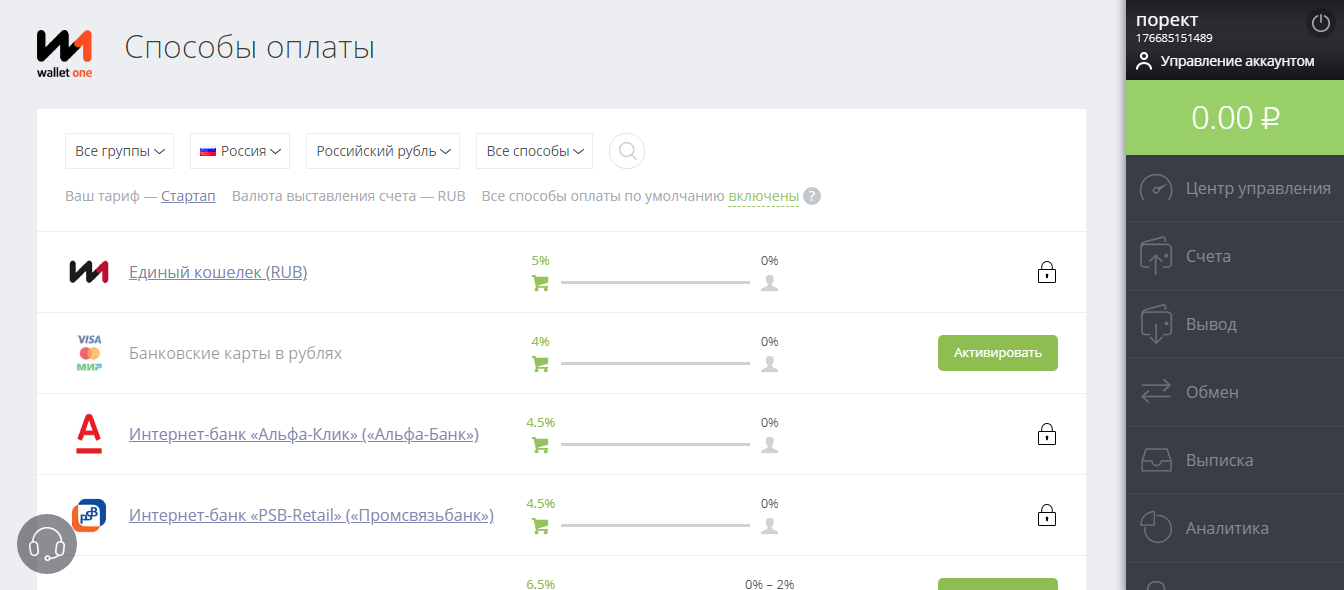Click the cart icon in Банковские карты row

coord(540,364)
